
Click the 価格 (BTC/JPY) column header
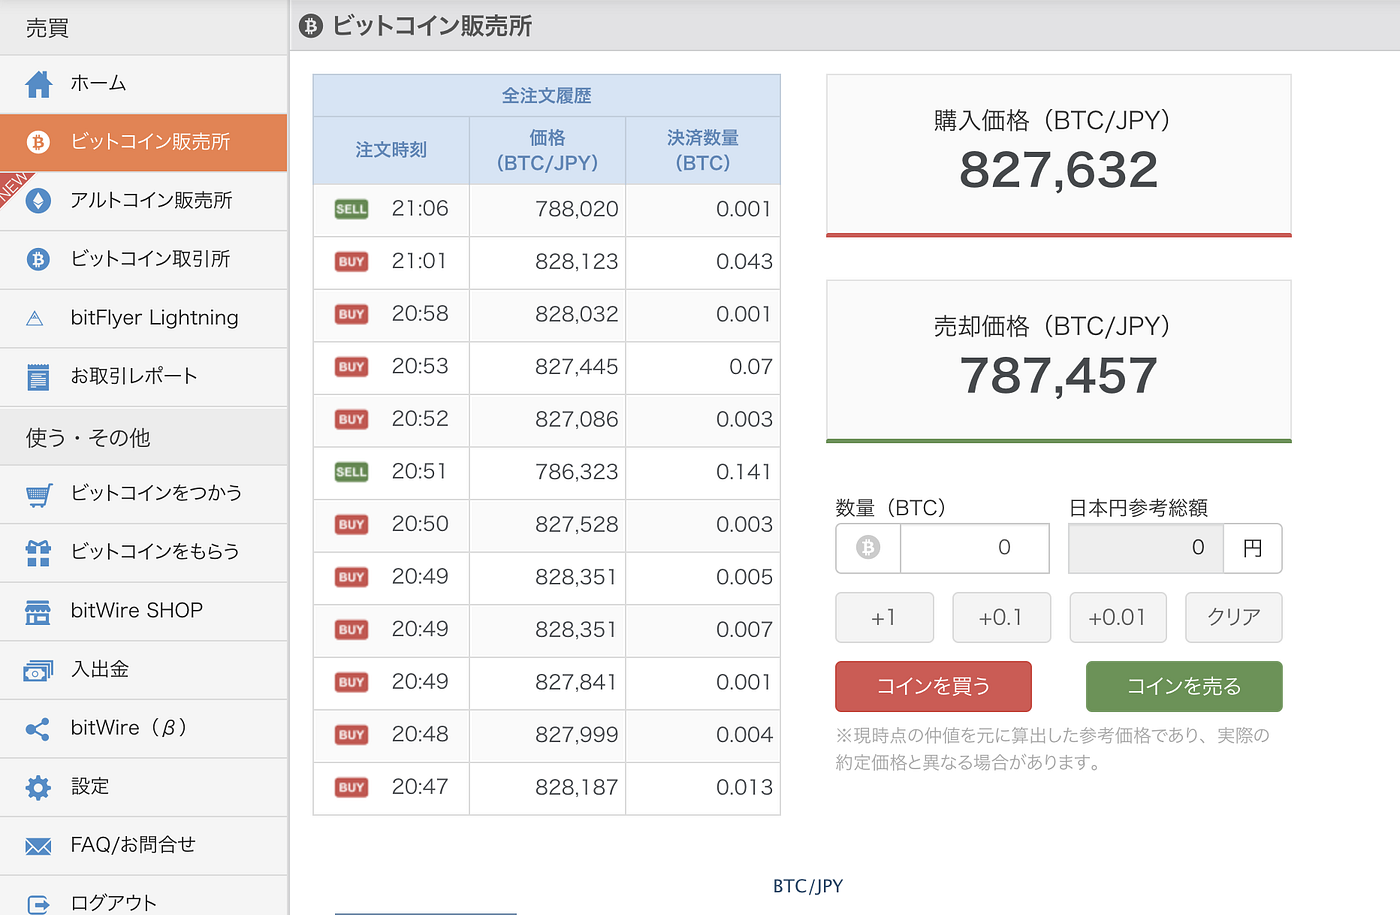coord(547,151)
